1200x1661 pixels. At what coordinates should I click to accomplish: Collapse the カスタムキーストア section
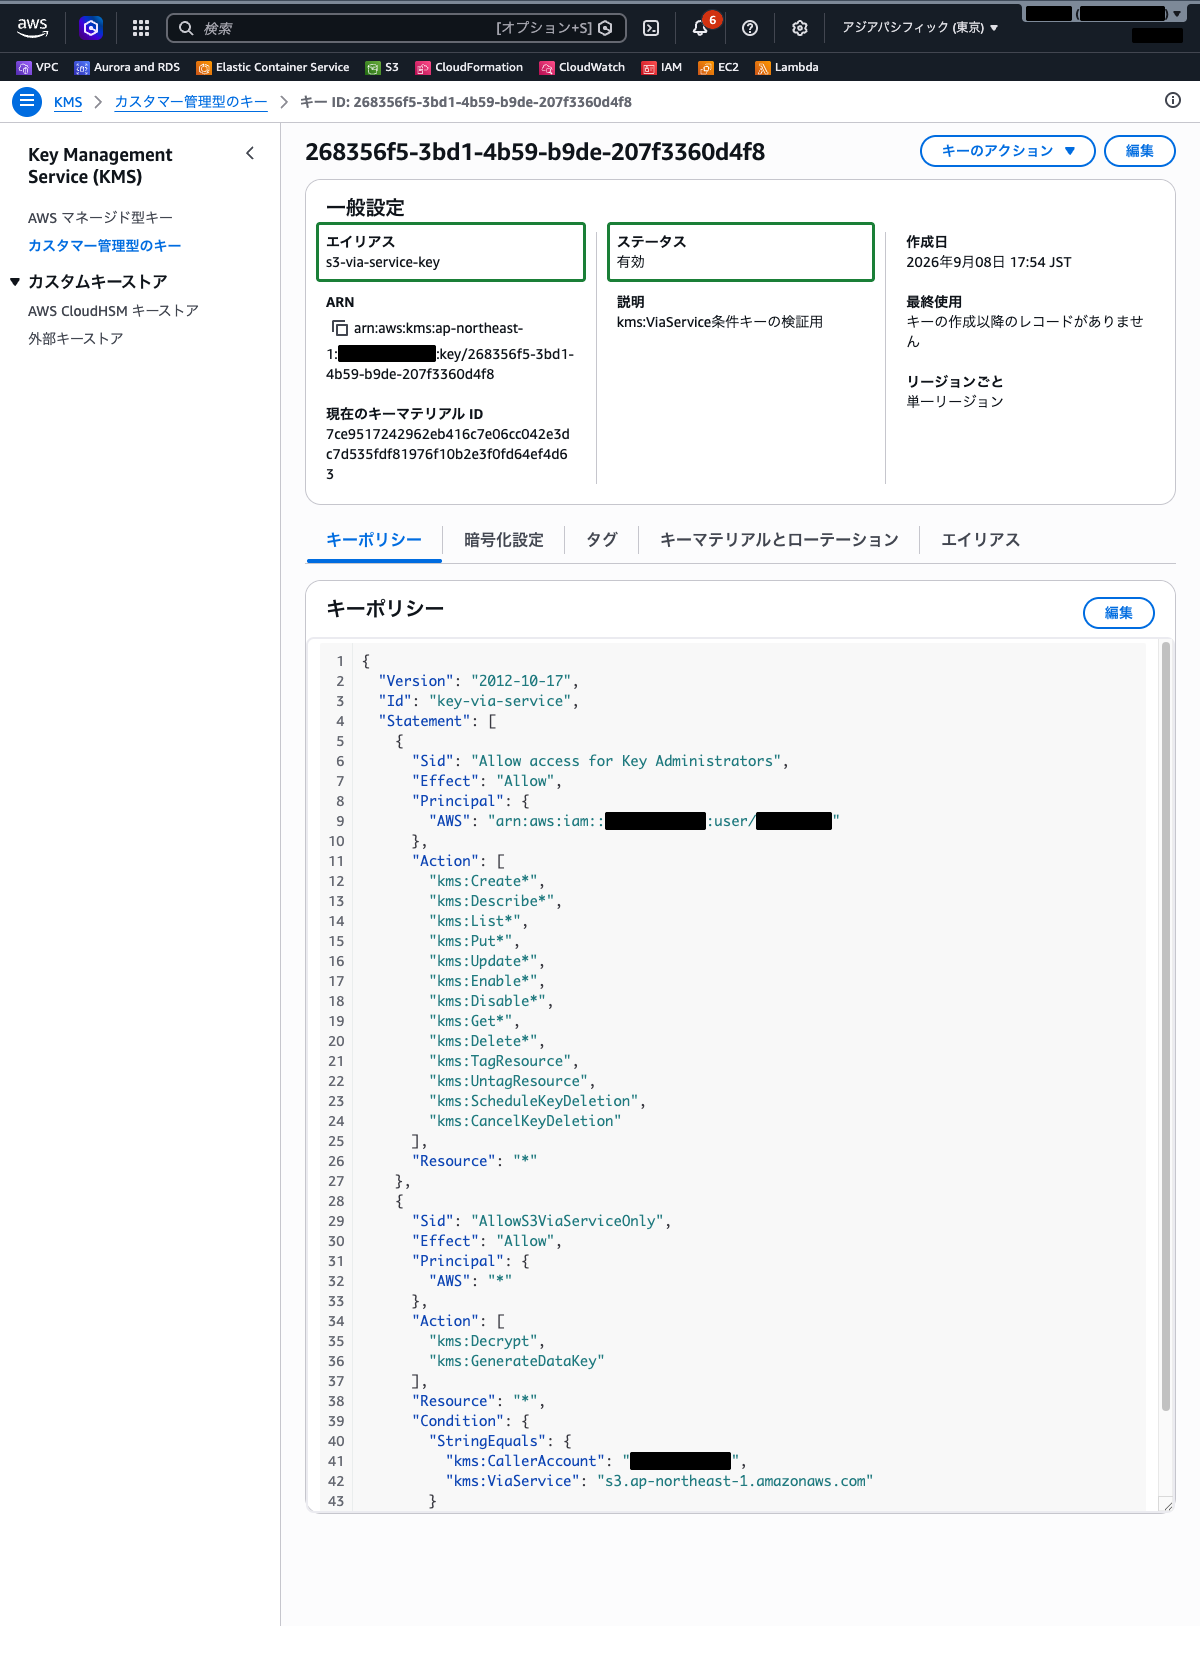point(15,282)
